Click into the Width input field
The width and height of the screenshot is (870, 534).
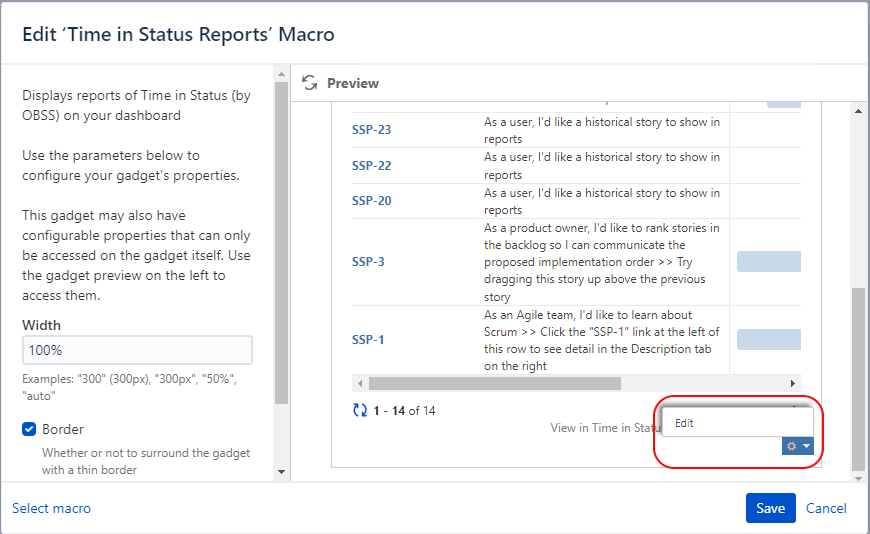tap(137, 350)
